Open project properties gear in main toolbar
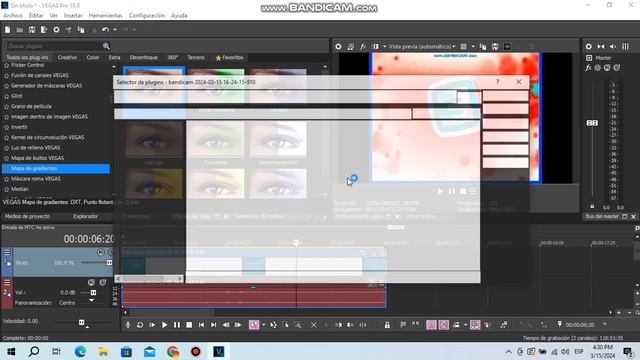Image resolution: width=640 pixels, height=360 pixels. [56, 30]
